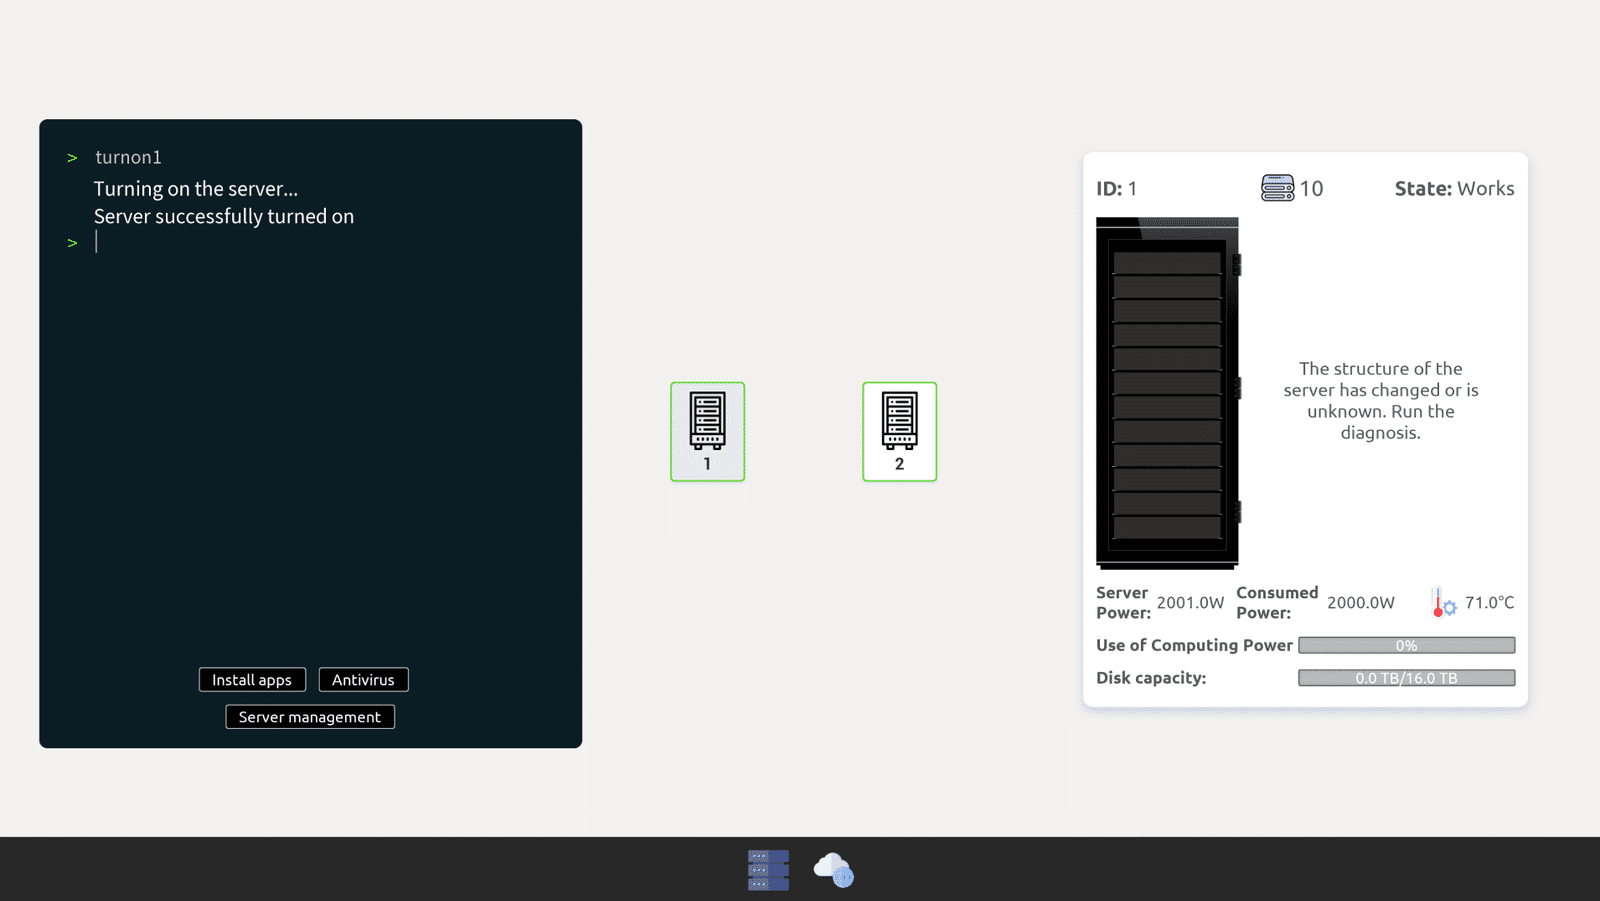1600x901 pixels.
Task: Click the temperature thermometer icon
Action: (1443, 602)
